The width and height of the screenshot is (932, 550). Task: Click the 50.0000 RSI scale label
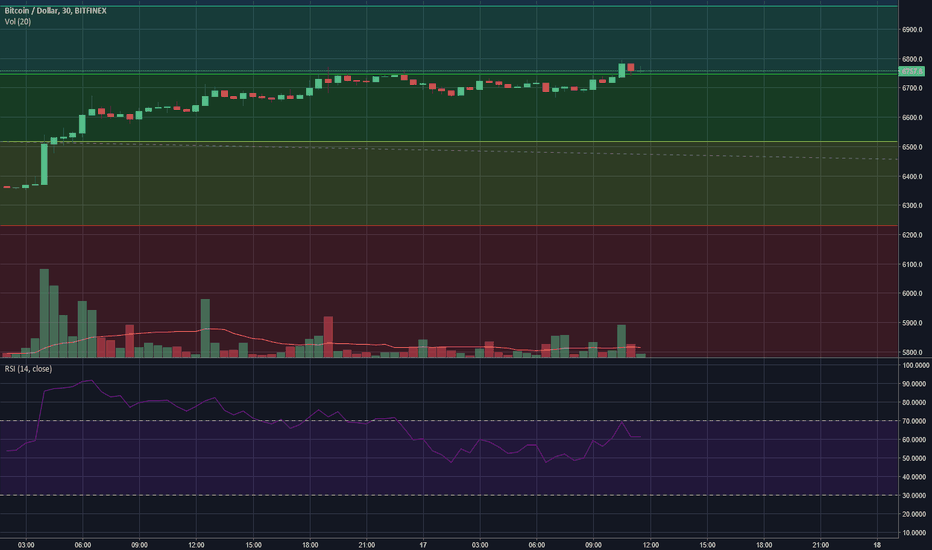(915, 458)
